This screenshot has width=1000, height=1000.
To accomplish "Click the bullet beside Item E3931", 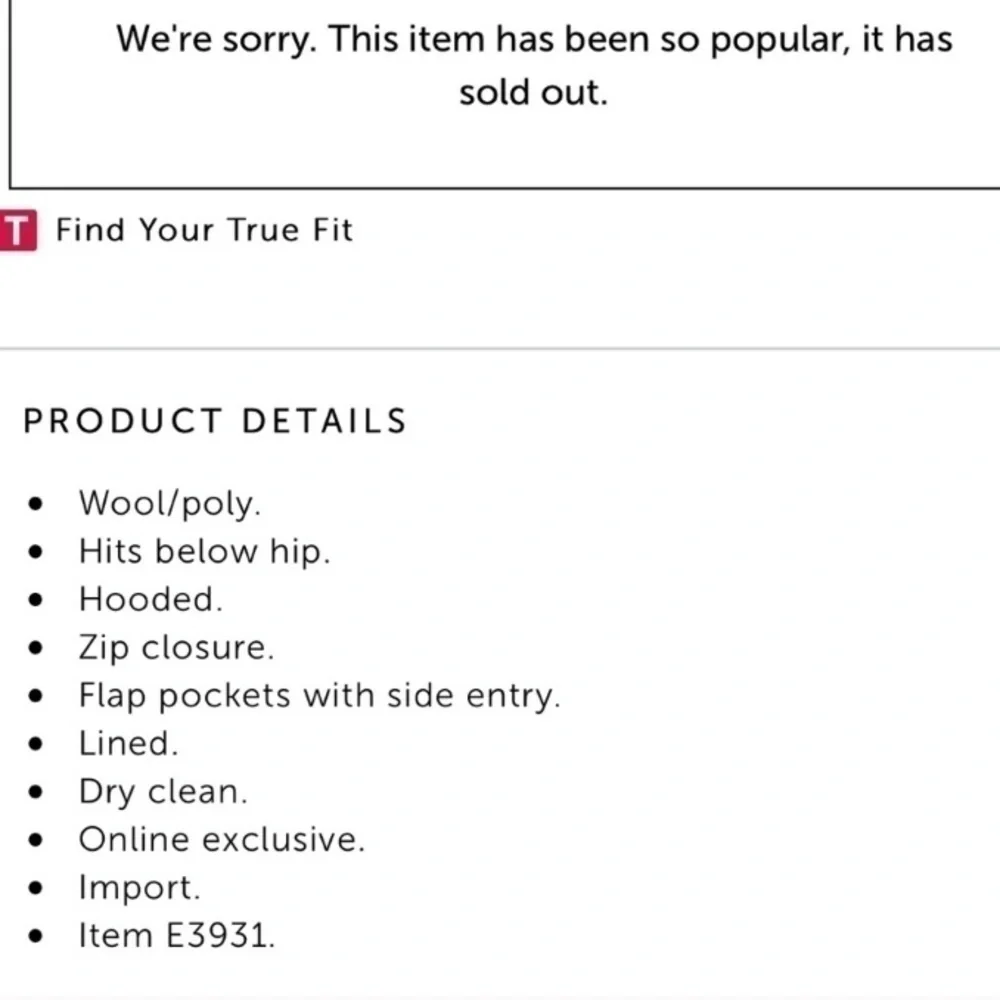I will 36,936.
